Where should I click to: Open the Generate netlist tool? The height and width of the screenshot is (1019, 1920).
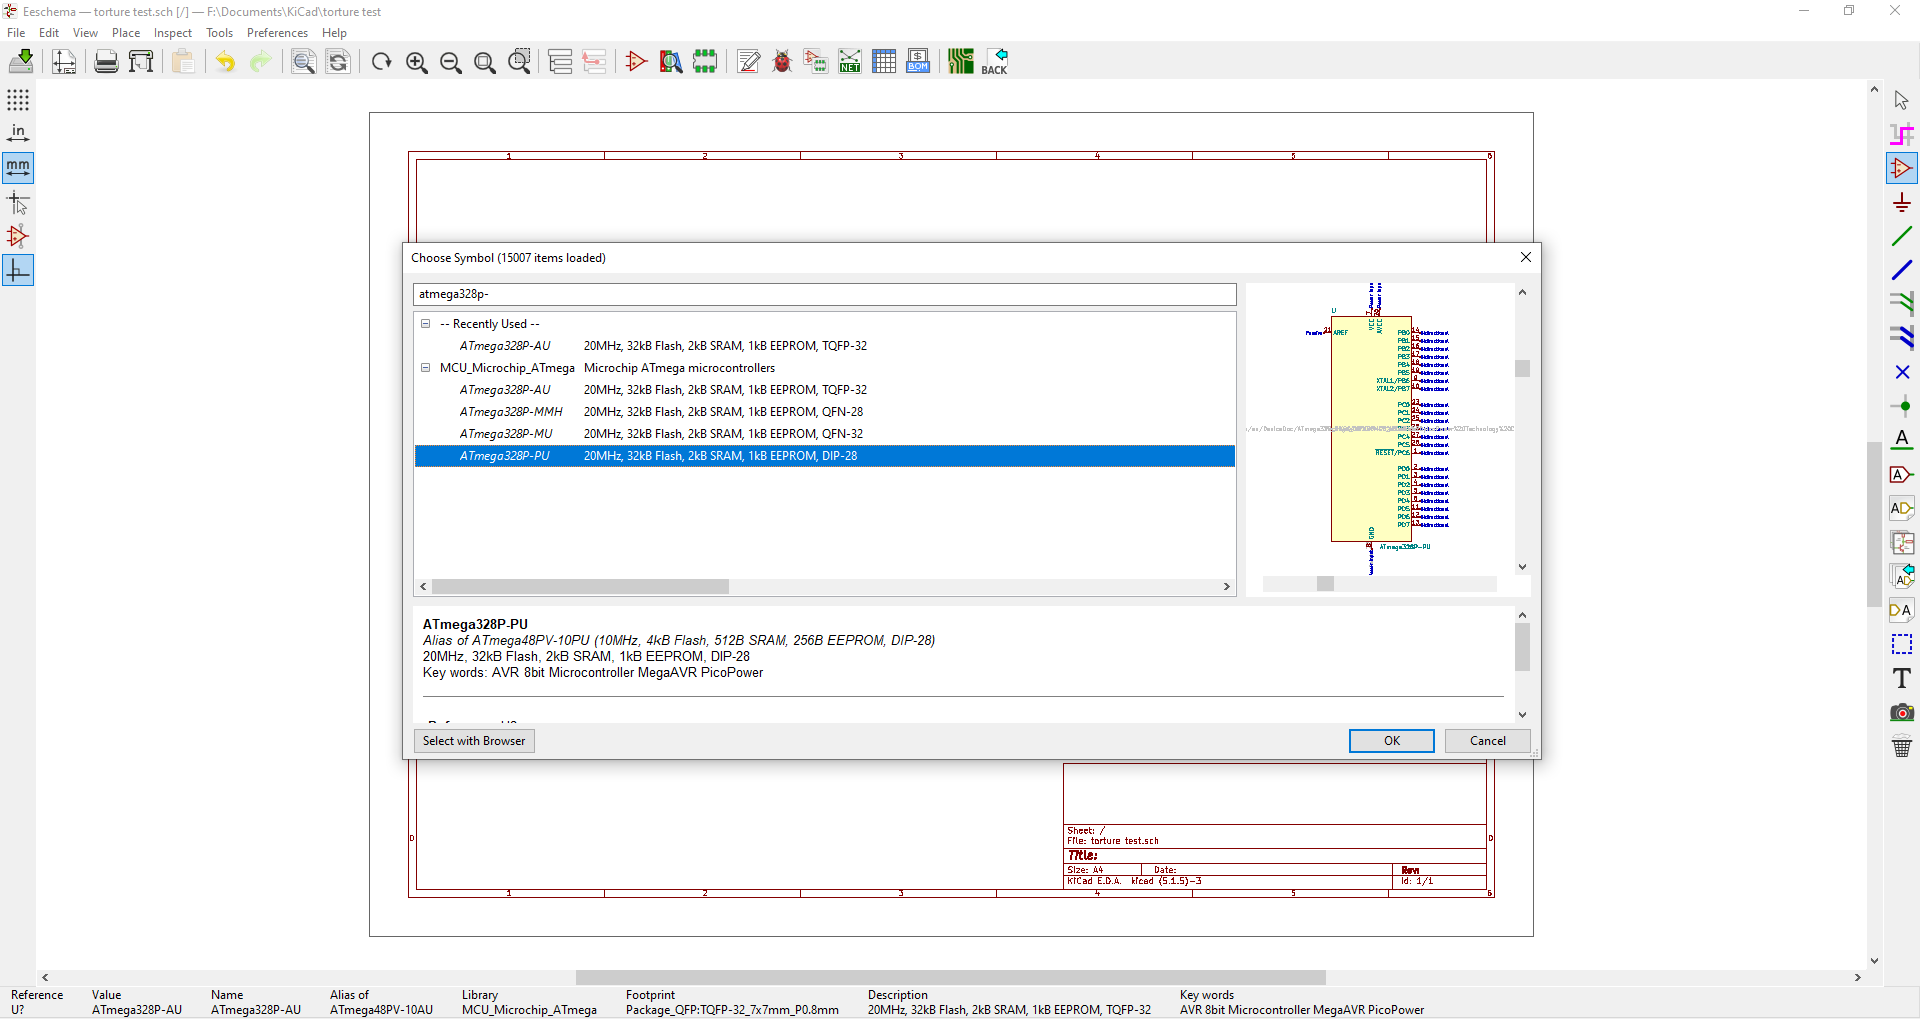[850, 62]
